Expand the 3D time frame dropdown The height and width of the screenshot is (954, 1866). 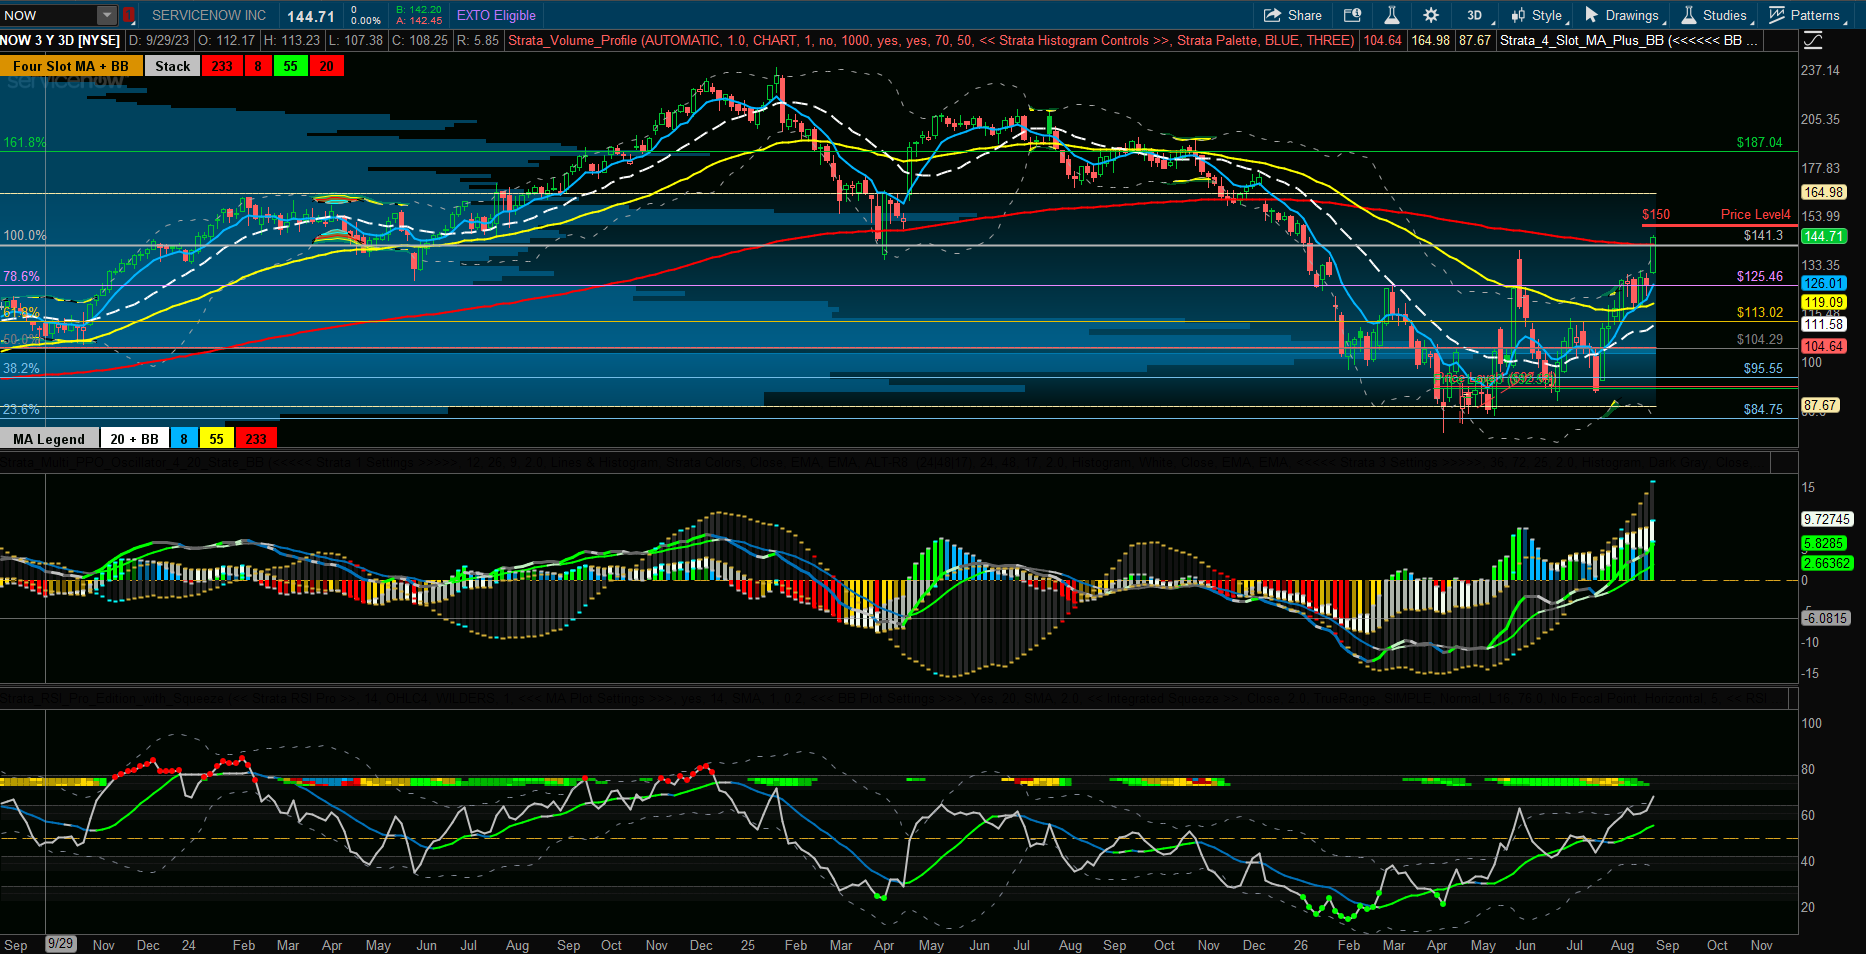tap(1478, 15)
